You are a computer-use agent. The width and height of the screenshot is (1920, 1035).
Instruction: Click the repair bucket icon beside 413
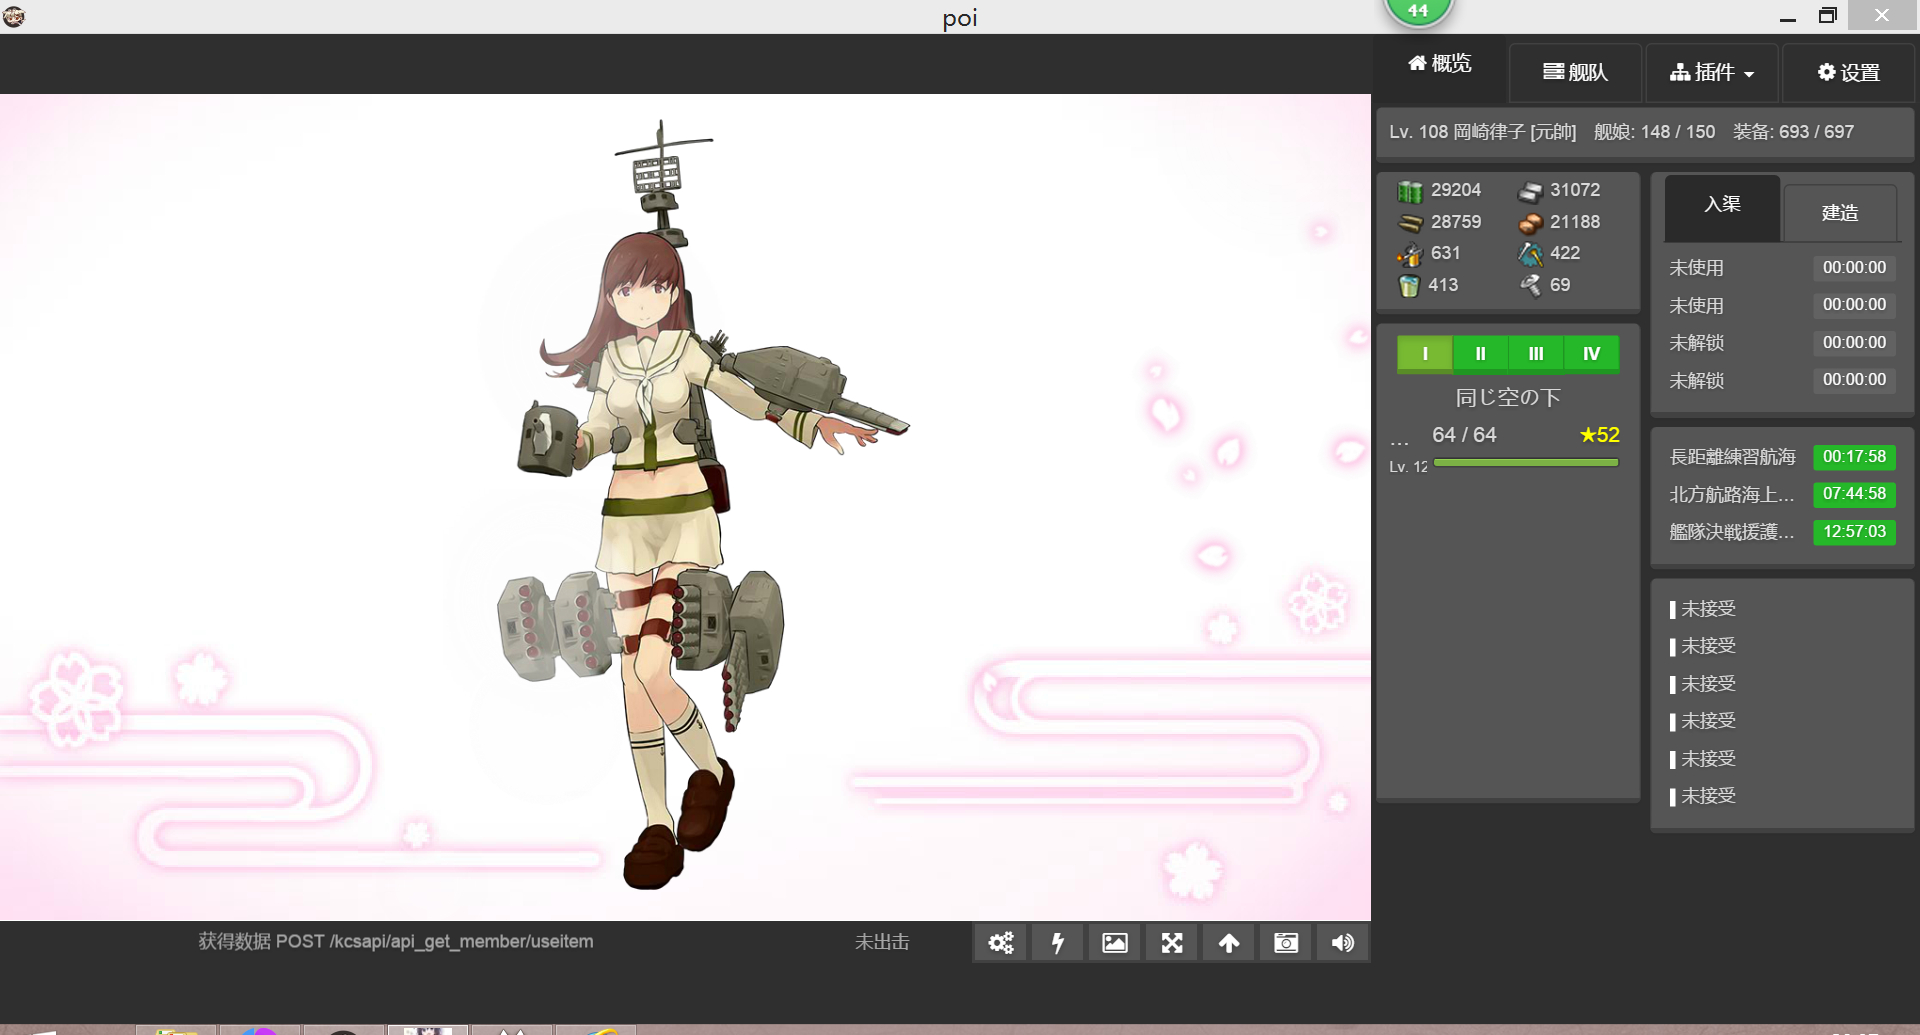point(1409,286)
